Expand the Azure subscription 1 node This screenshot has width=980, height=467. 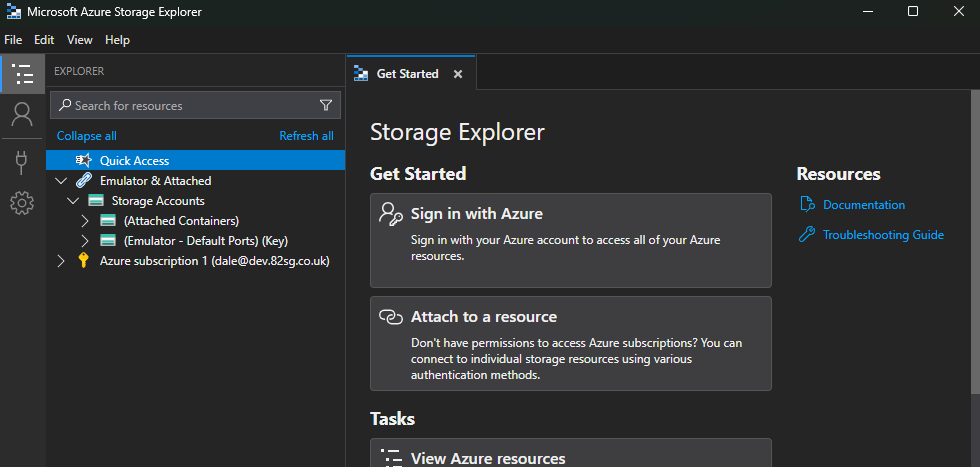pyautogui.click(x=61, y=261)
